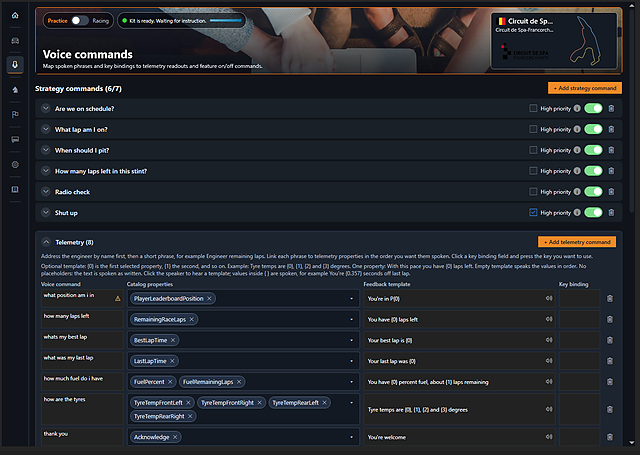
Task: Uncheck High priority for 'Shut up'
Action: click(533, 213)
